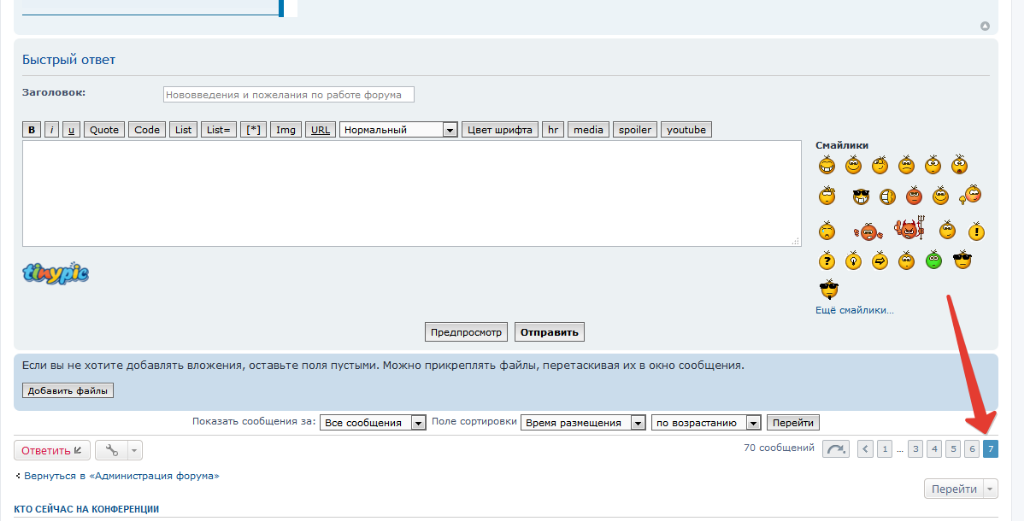Insert the devil smiley holding a trident
Screen dimensions: 1024x521
tap(909, 229)
